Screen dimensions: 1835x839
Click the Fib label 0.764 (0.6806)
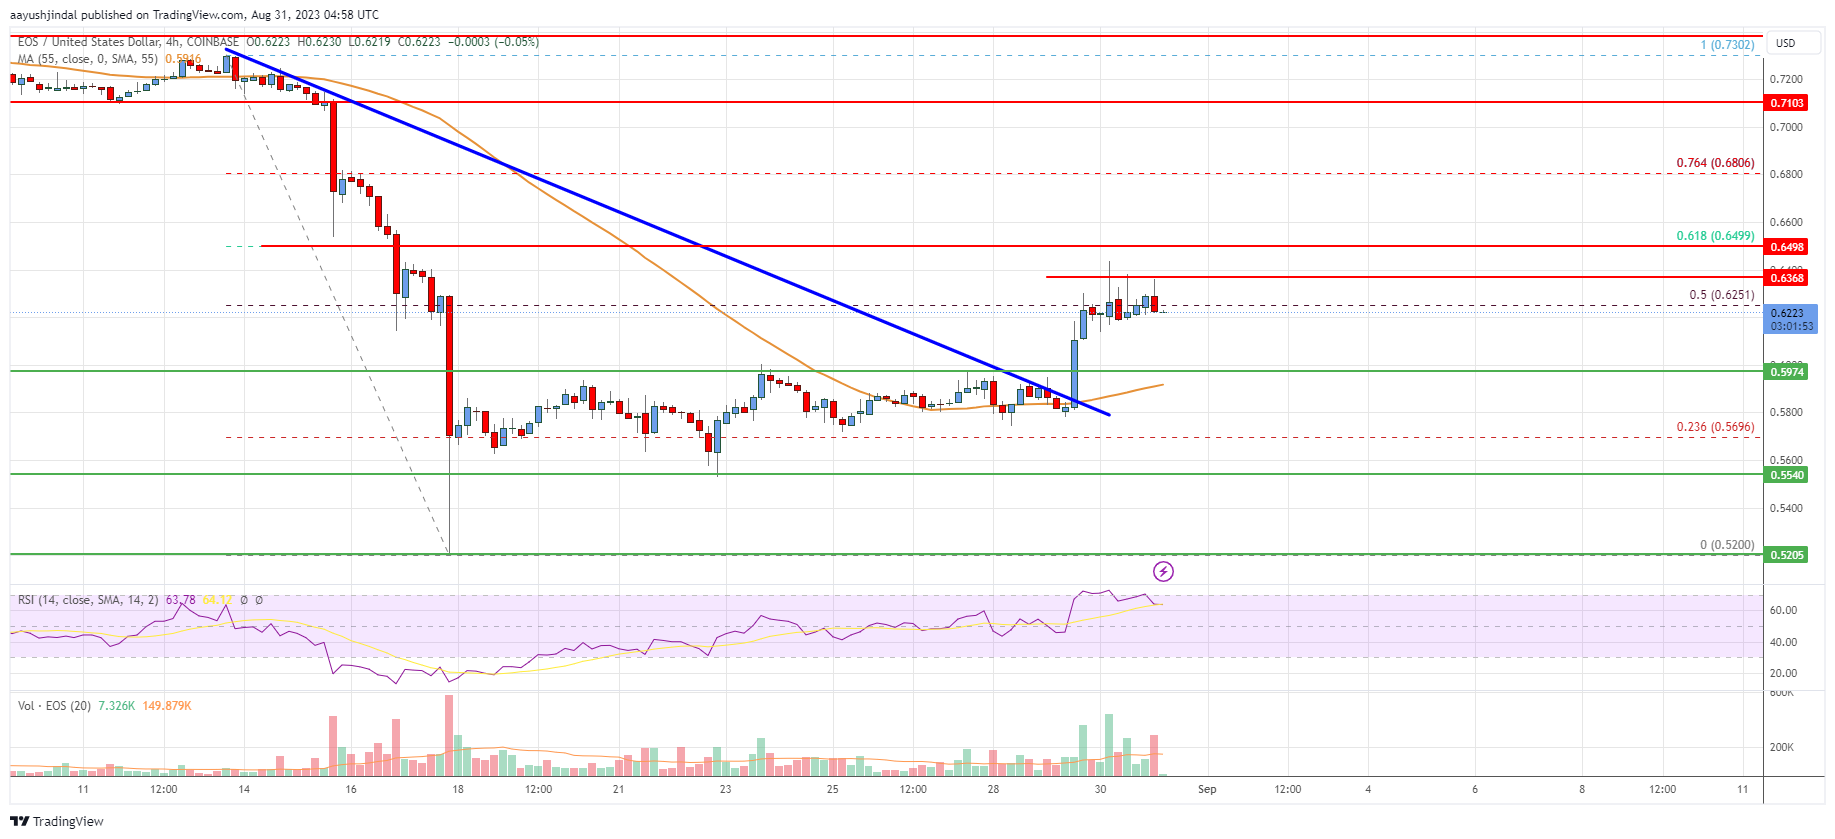1715,163
